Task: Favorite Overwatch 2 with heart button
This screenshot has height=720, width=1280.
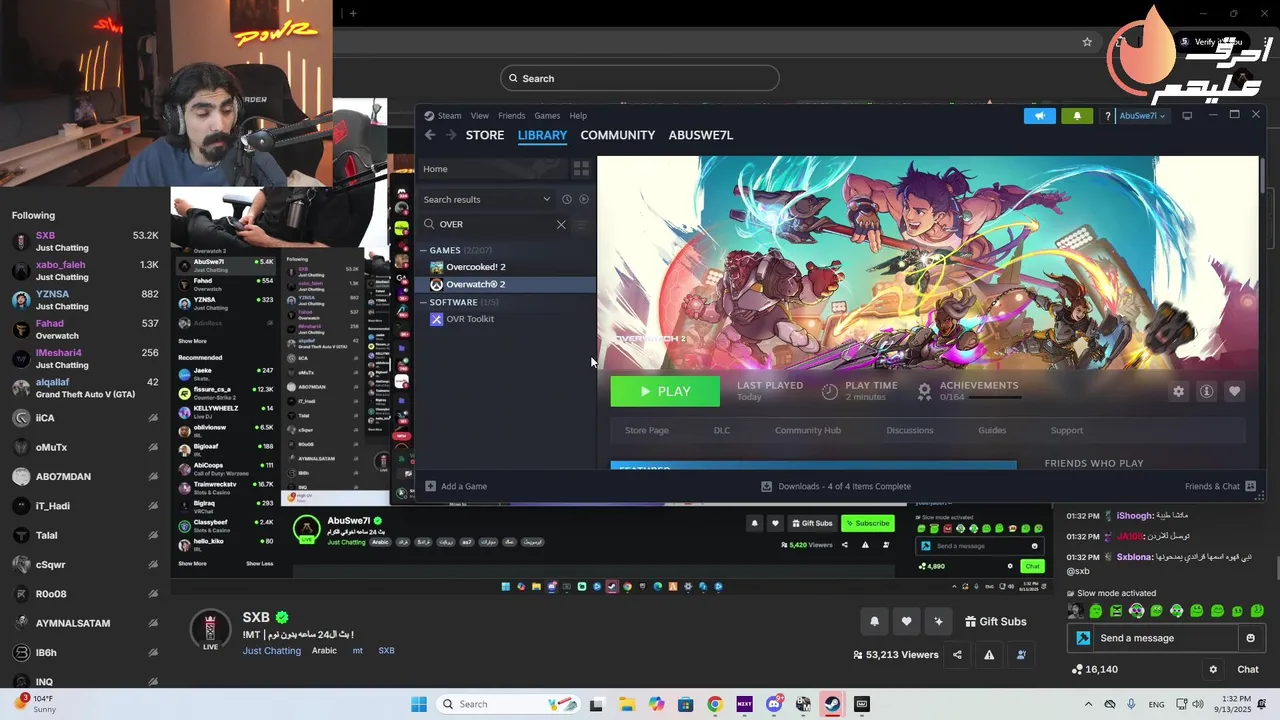Action: pyautogui.click(x=1234, y=392)
